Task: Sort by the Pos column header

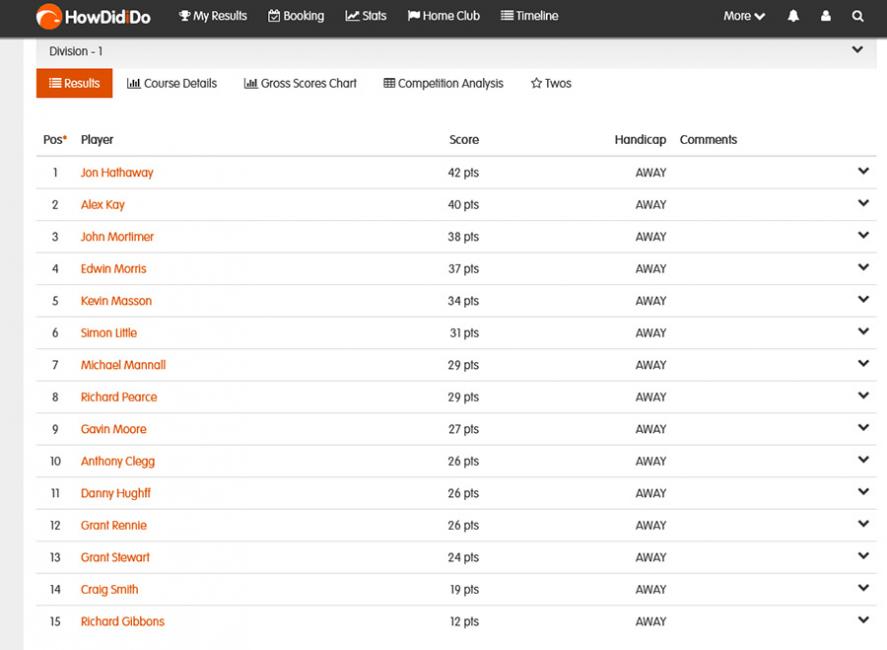Action: 55,140
